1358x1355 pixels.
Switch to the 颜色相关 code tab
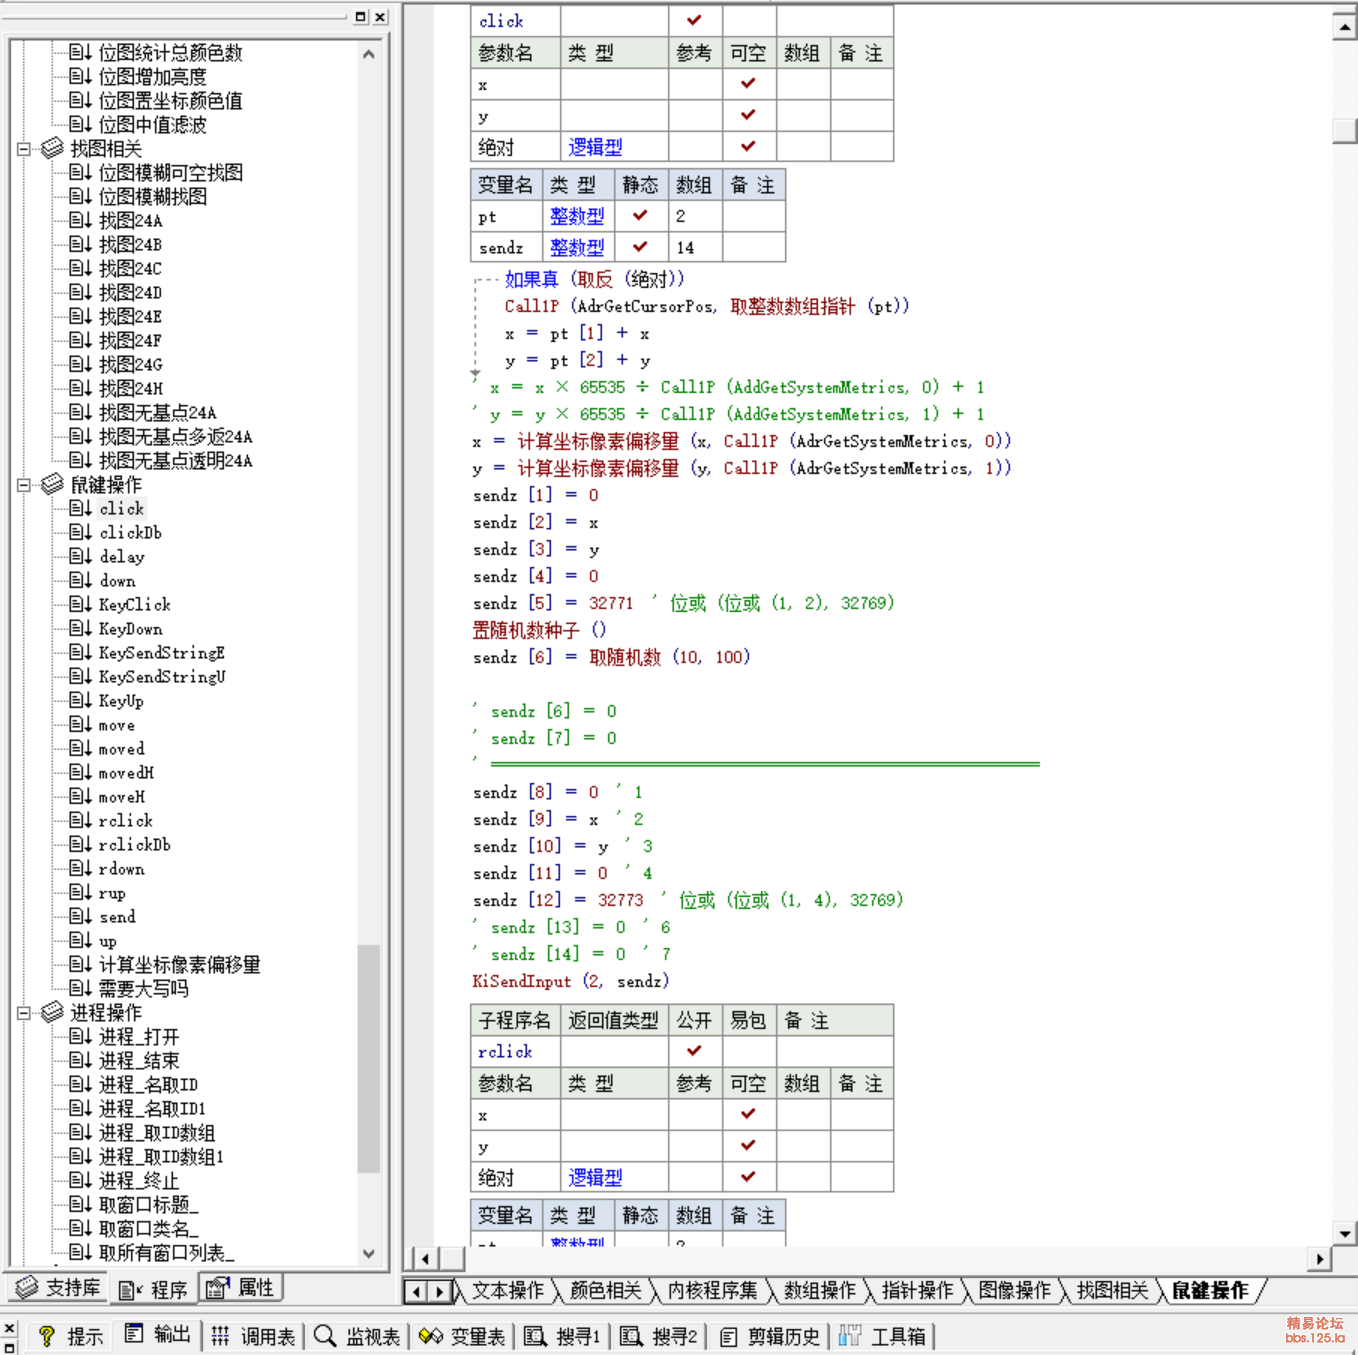coord(604,1291)
